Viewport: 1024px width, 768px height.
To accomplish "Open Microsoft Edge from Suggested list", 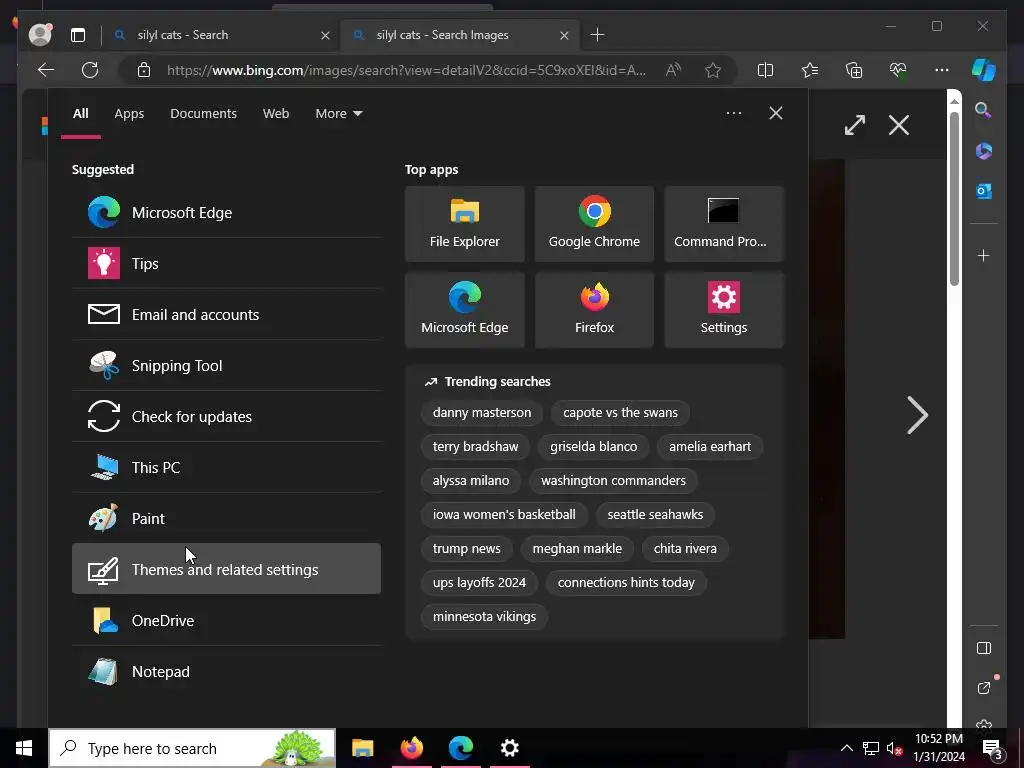I will click(x=226, y=212).
